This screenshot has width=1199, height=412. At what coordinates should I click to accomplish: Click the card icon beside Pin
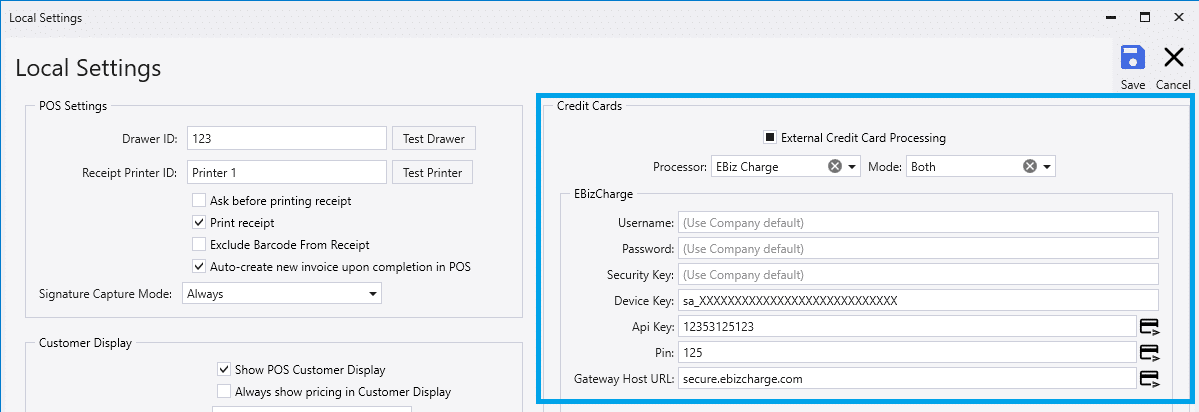click(x=1149, y=352)
